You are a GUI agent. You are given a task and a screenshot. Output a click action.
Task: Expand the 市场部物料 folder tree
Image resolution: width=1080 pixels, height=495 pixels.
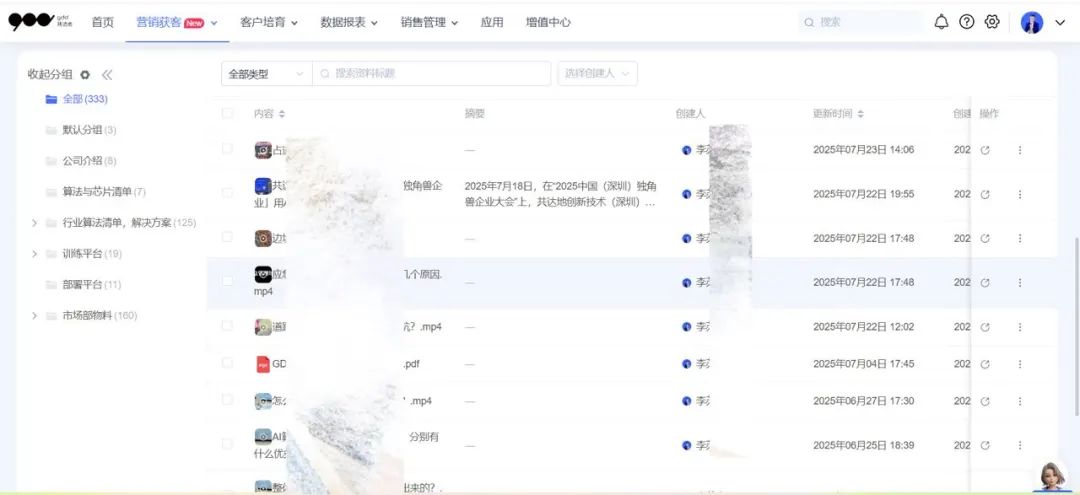click(x=35, y=316)
